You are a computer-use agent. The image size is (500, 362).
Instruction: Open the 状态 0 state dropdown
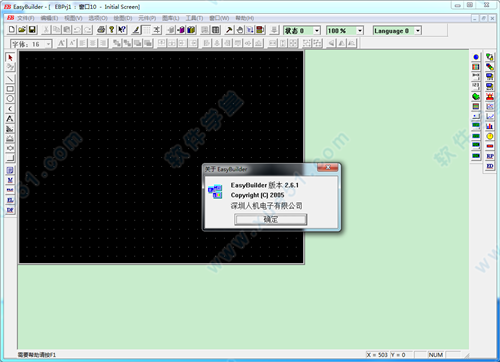tap(317, 31)
